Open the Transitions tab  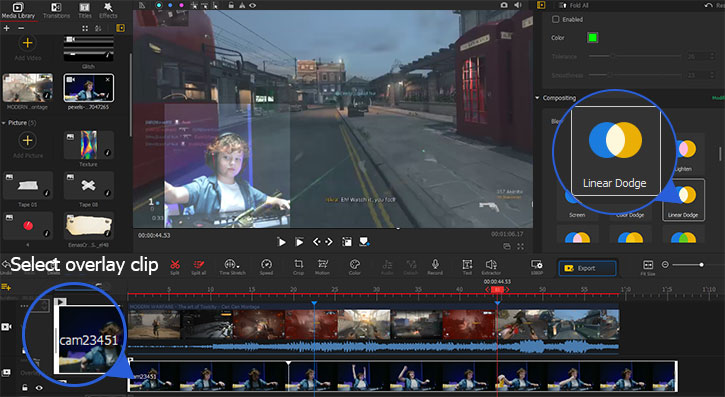pos(56,11)
